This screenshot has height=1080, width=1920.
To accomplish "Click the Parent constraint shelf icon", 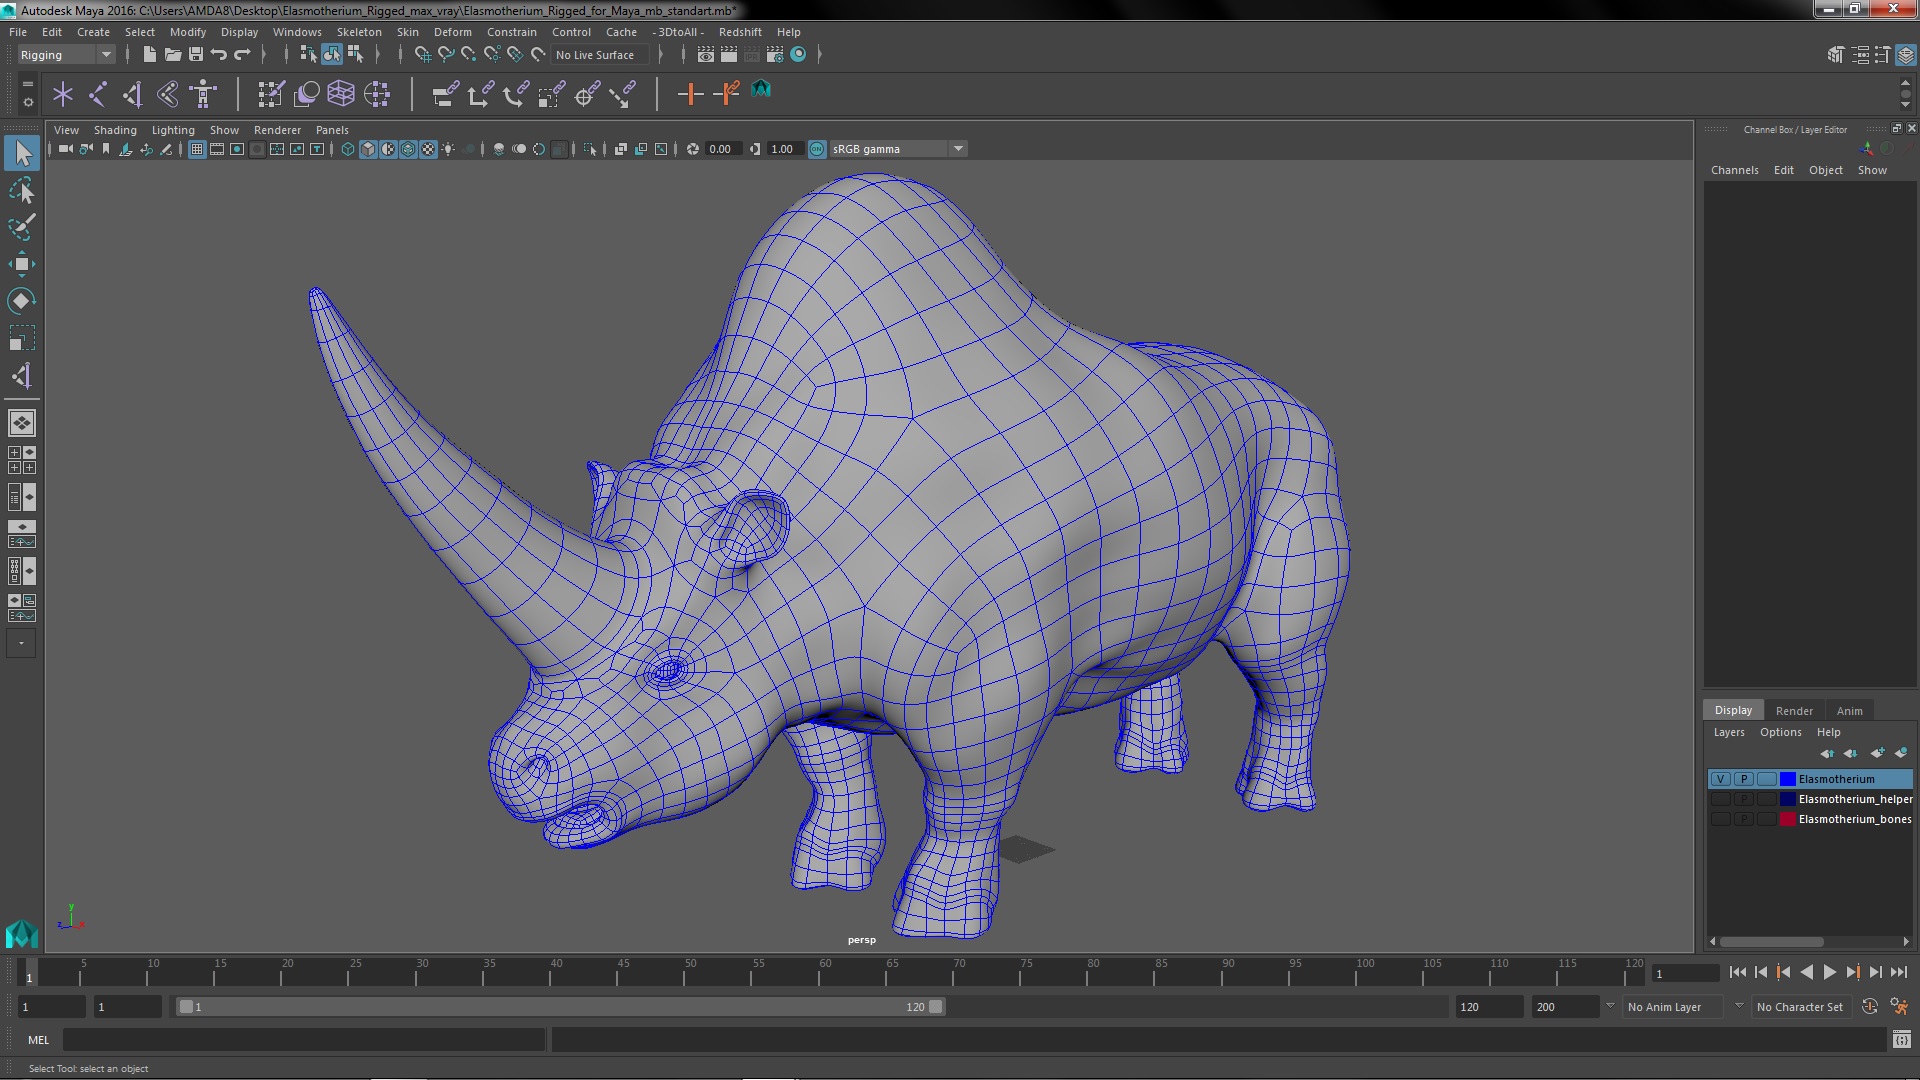I will pos(445,94).
